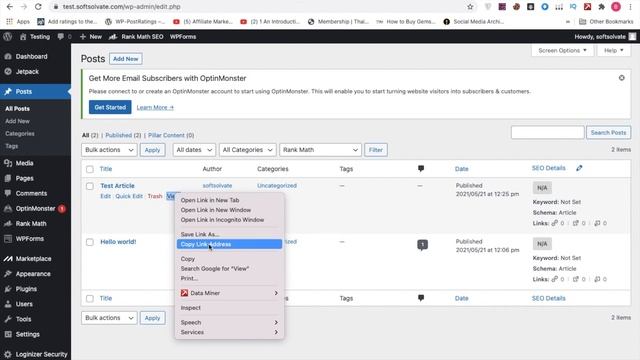This screenshot has width=640, height=360.
Task: Expand Services submenu in context menu
Action: (229, 332)
